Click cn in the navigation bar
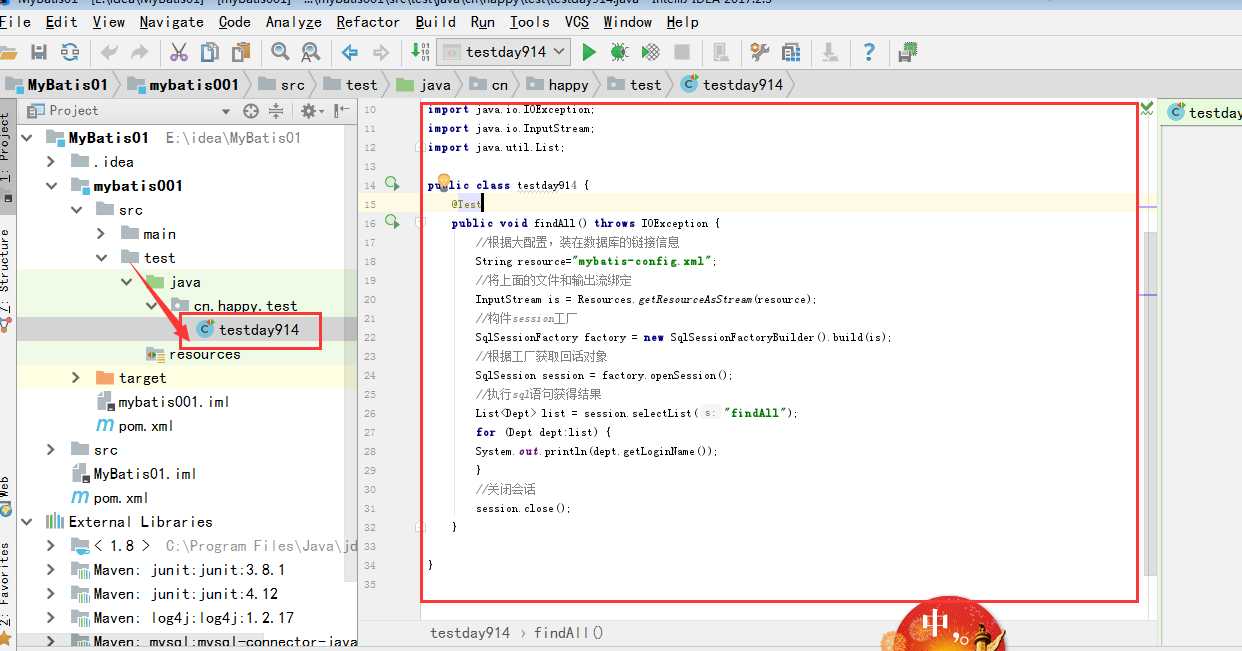Viewport: 1242px width, 651px height. tap(489, 85)
